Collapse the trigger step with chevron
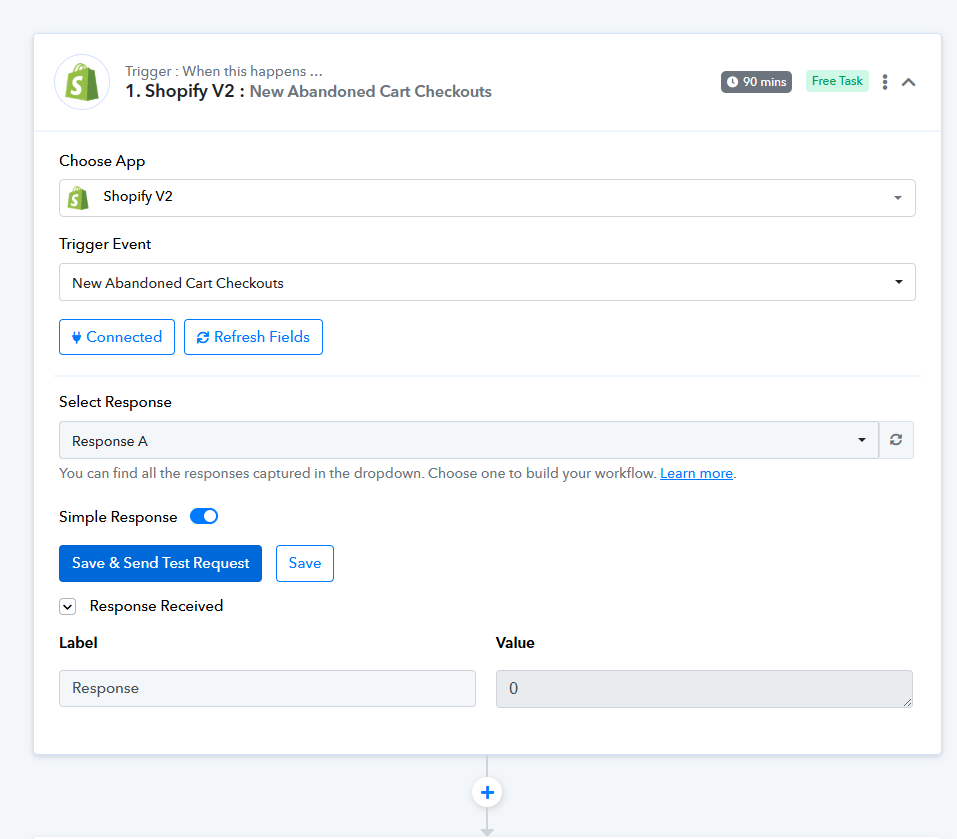This screenshot has width=957, height=839. (908, 82)
